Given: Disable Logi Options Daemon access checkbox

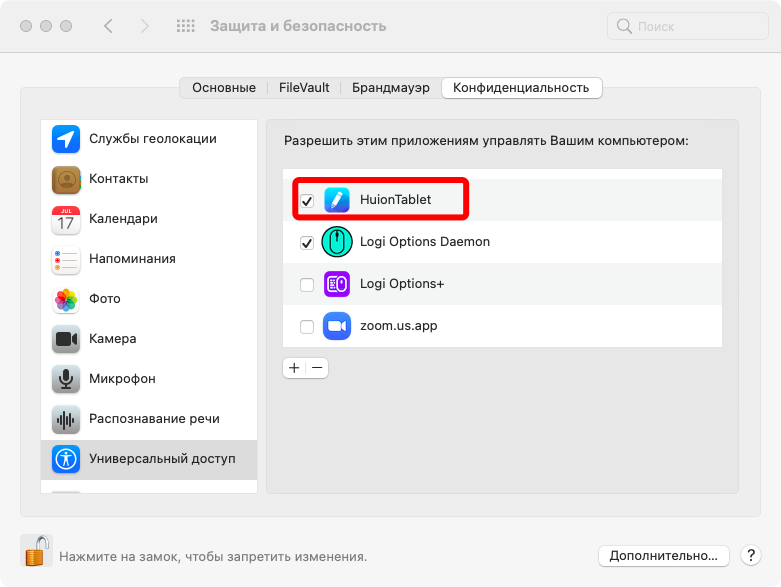Looking at the screenshot, I should coord(307,243).
